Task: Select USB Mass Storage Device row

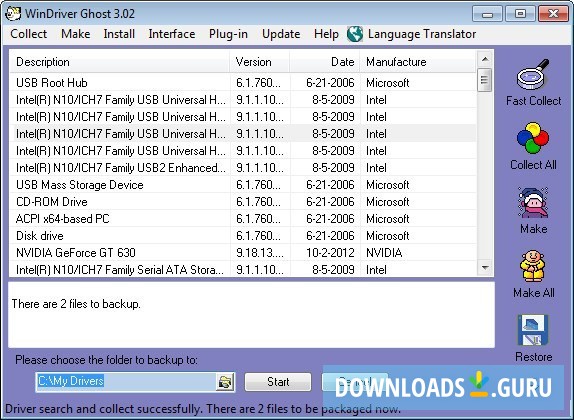Action: coord(243,185)
